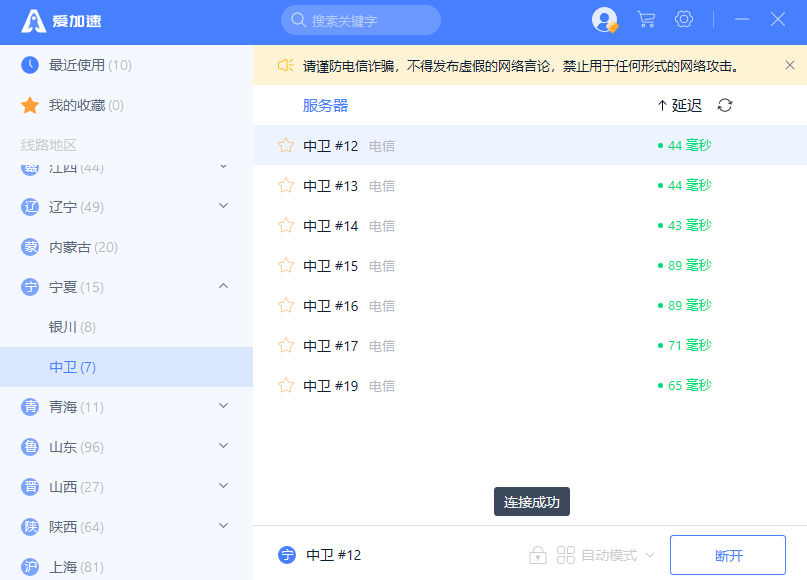This screenshot has width=807, height=580.
Task: Click the clock icon for 最近使用
Action: [30, 65]
